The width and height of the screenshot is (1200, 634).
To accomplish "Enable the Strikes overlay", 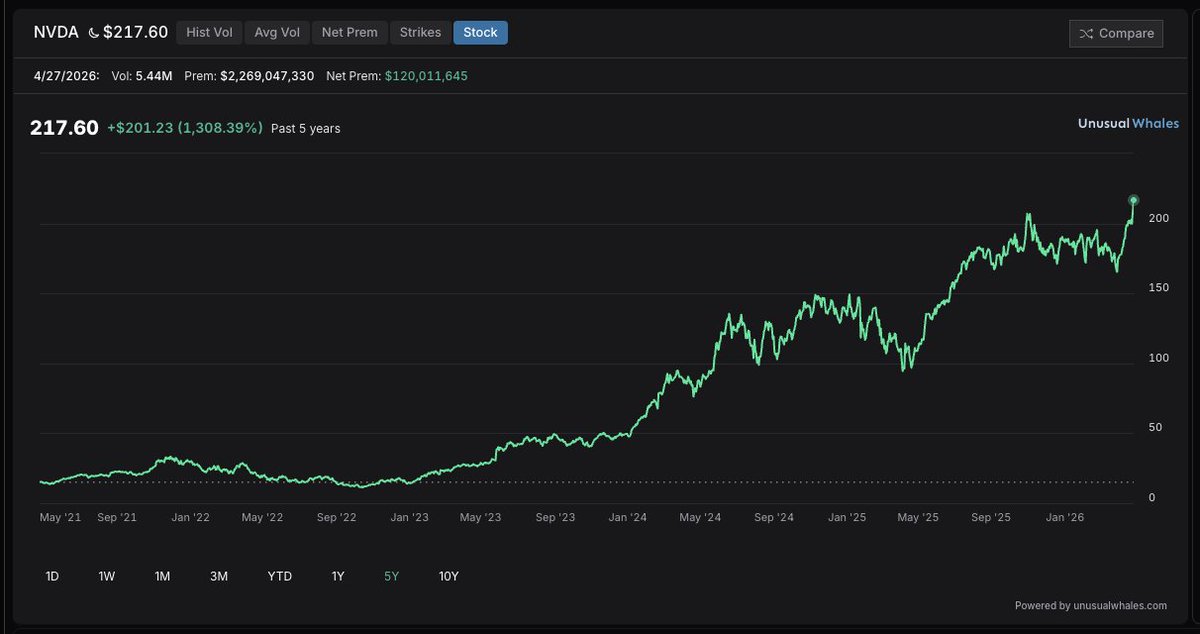I will (x=420, y=32).
